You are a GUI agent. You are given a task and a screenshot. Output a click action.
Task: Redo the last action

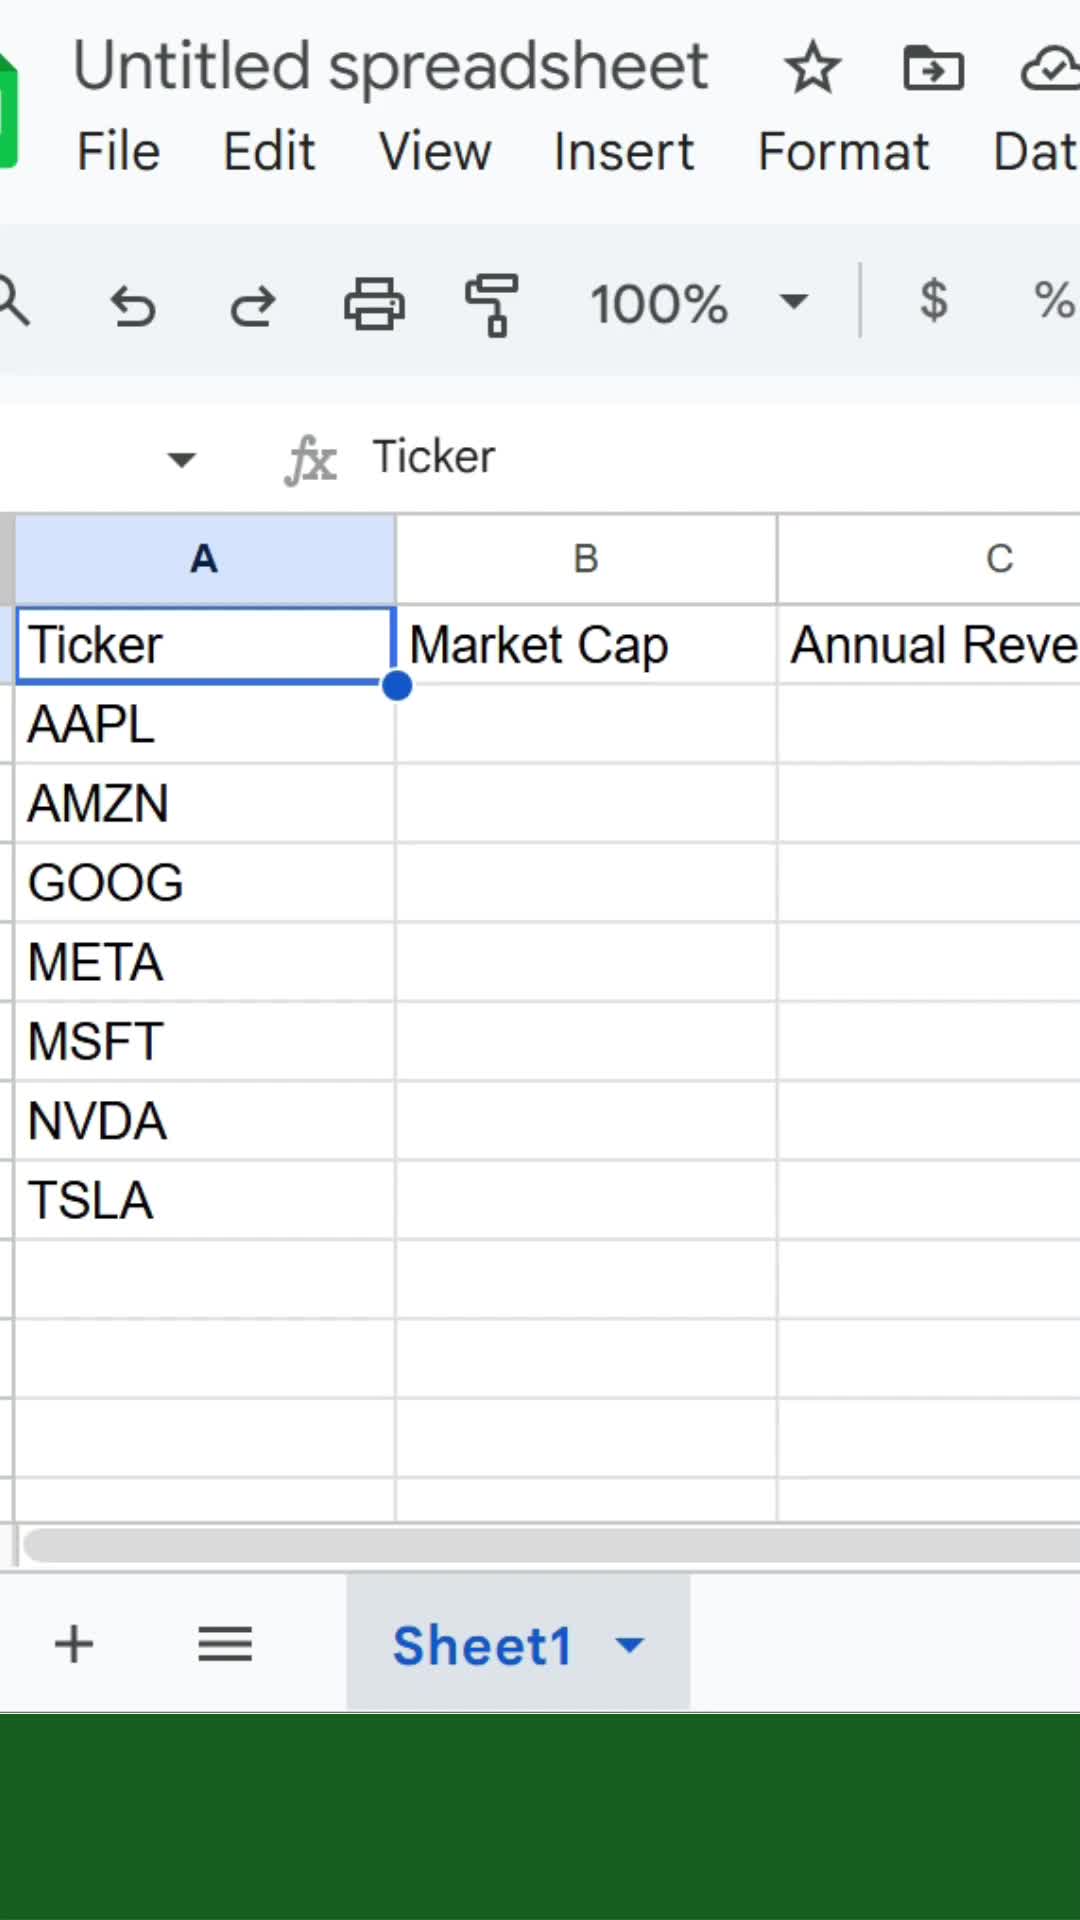(x=252, y=303)
